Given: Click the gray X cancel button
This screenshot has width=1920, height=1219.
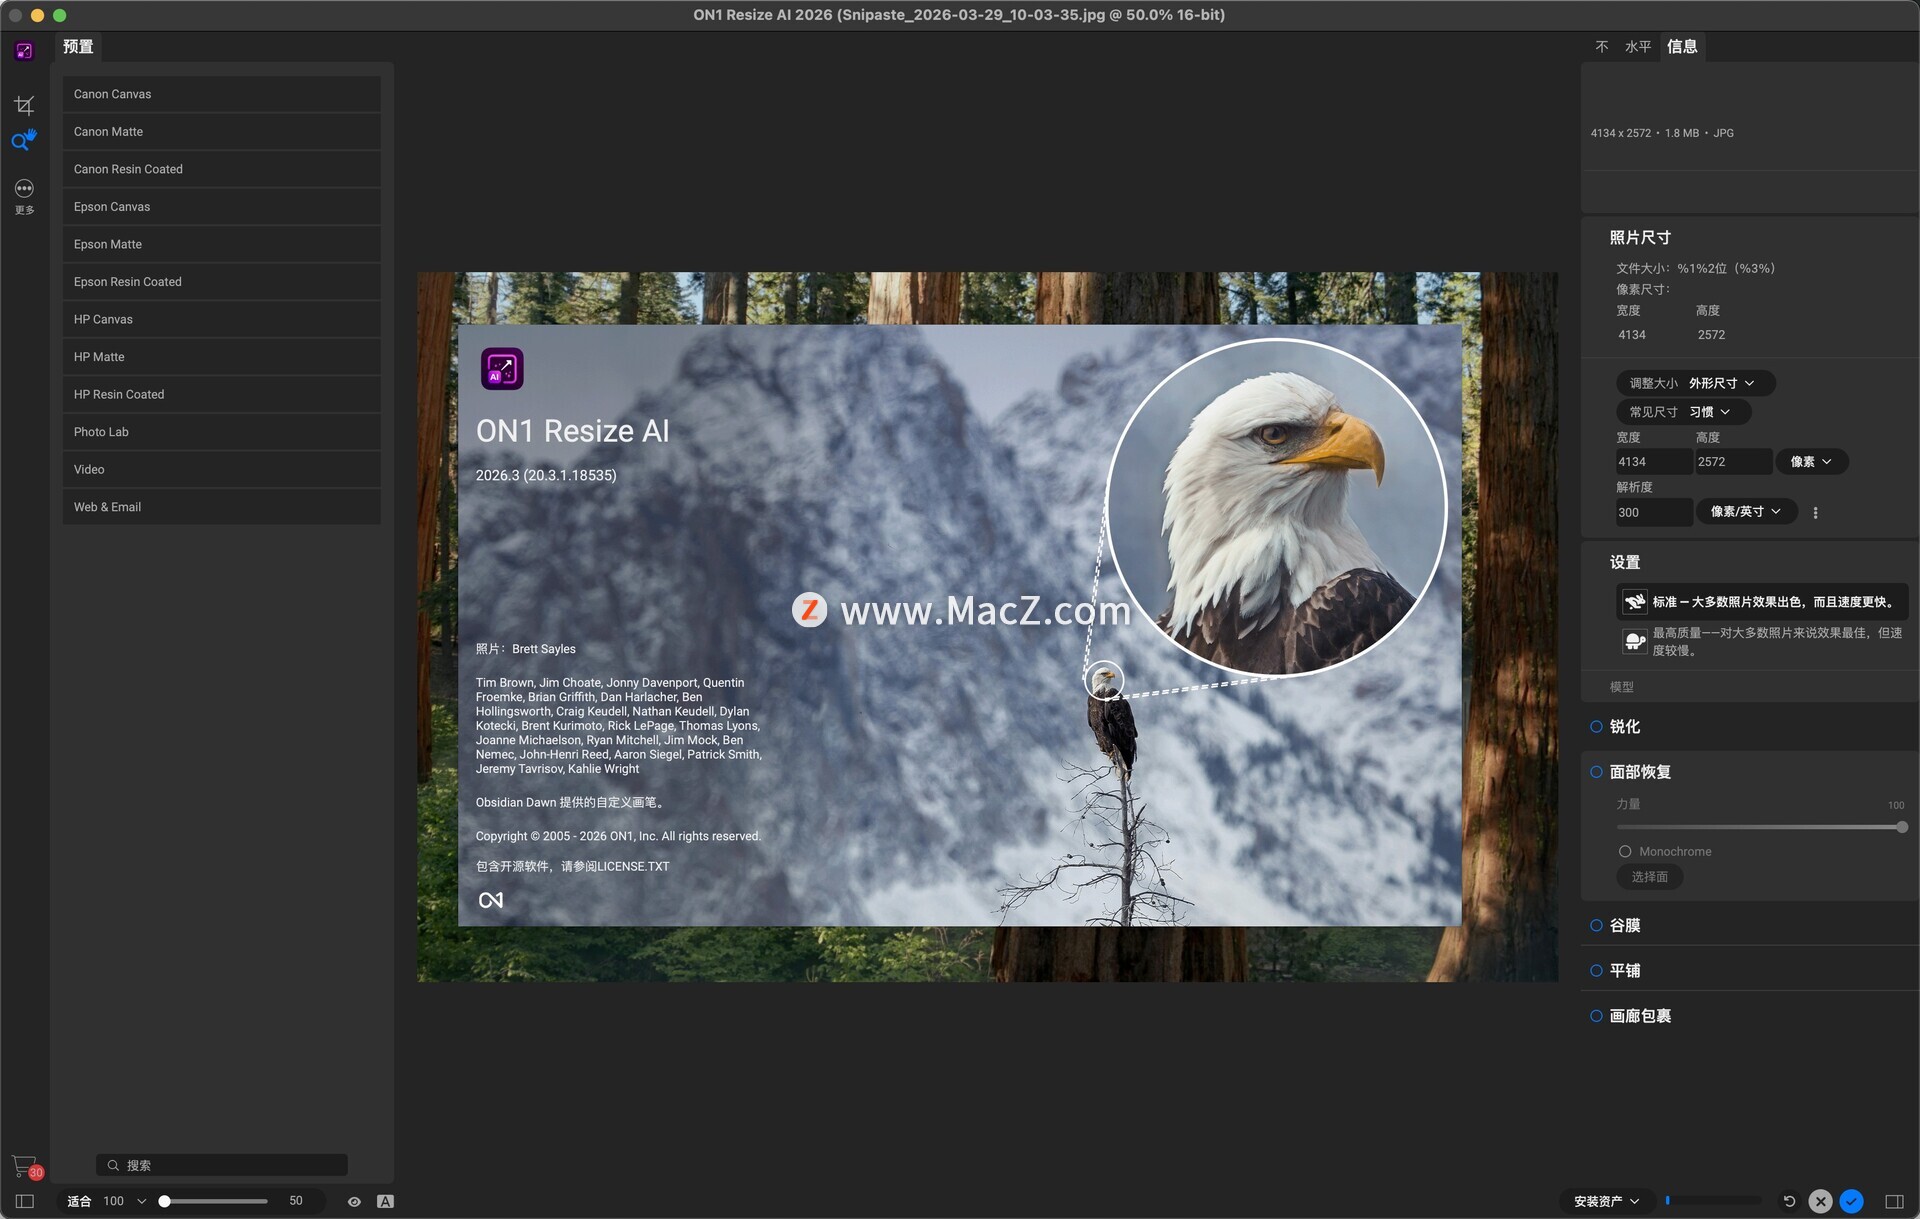Looking at the screenshot, I should 1820,1201.
